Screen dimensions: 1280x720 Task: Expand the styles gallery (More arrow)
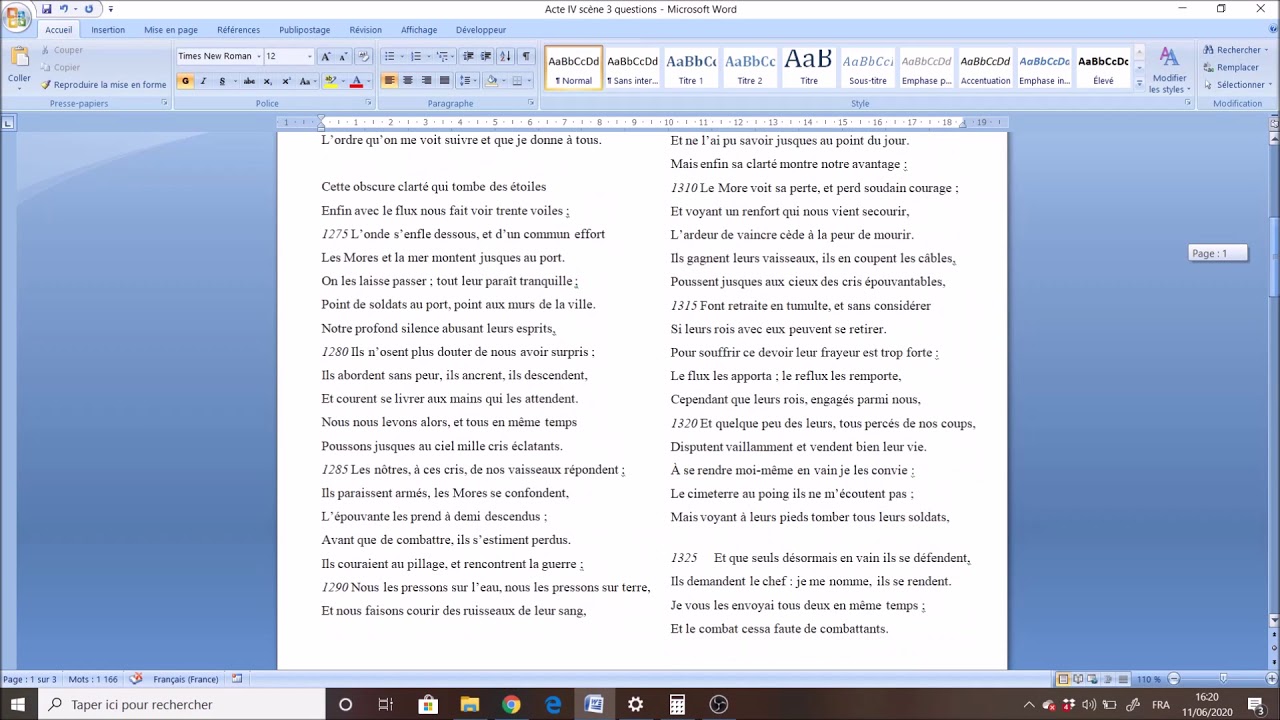click(1139, 83)
